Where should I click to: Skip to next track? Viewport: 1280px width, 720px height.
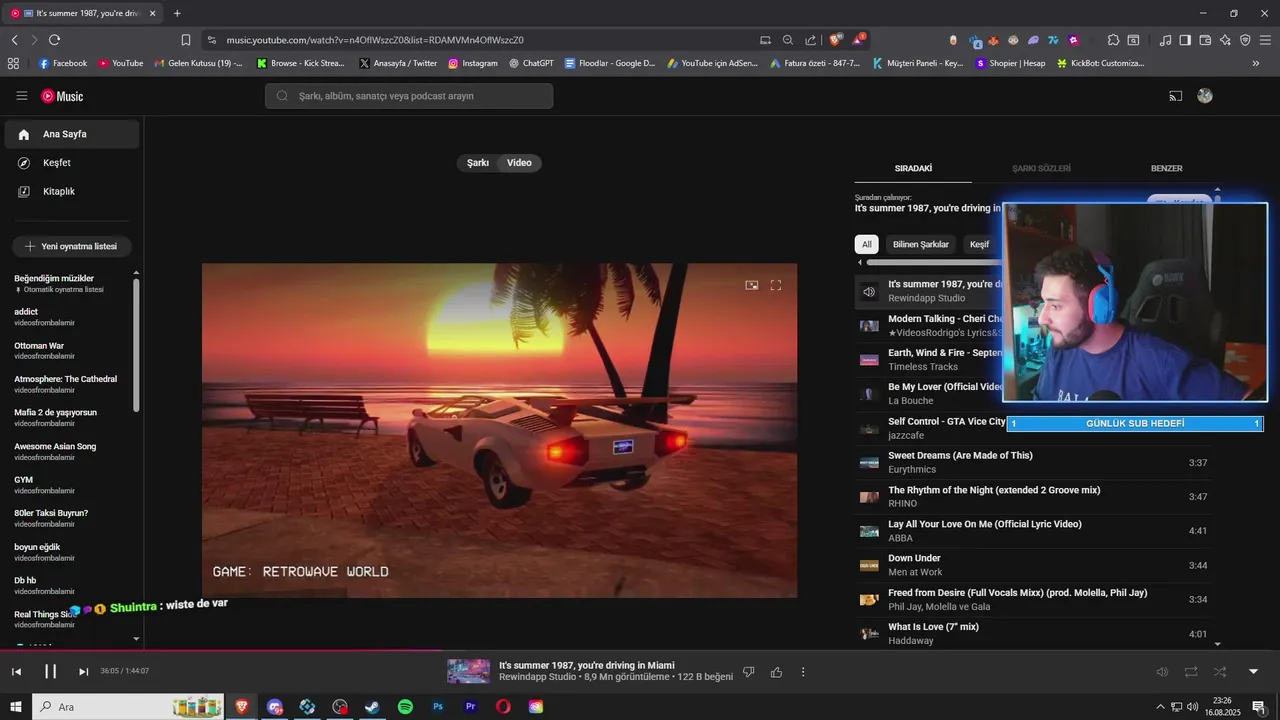83,672
